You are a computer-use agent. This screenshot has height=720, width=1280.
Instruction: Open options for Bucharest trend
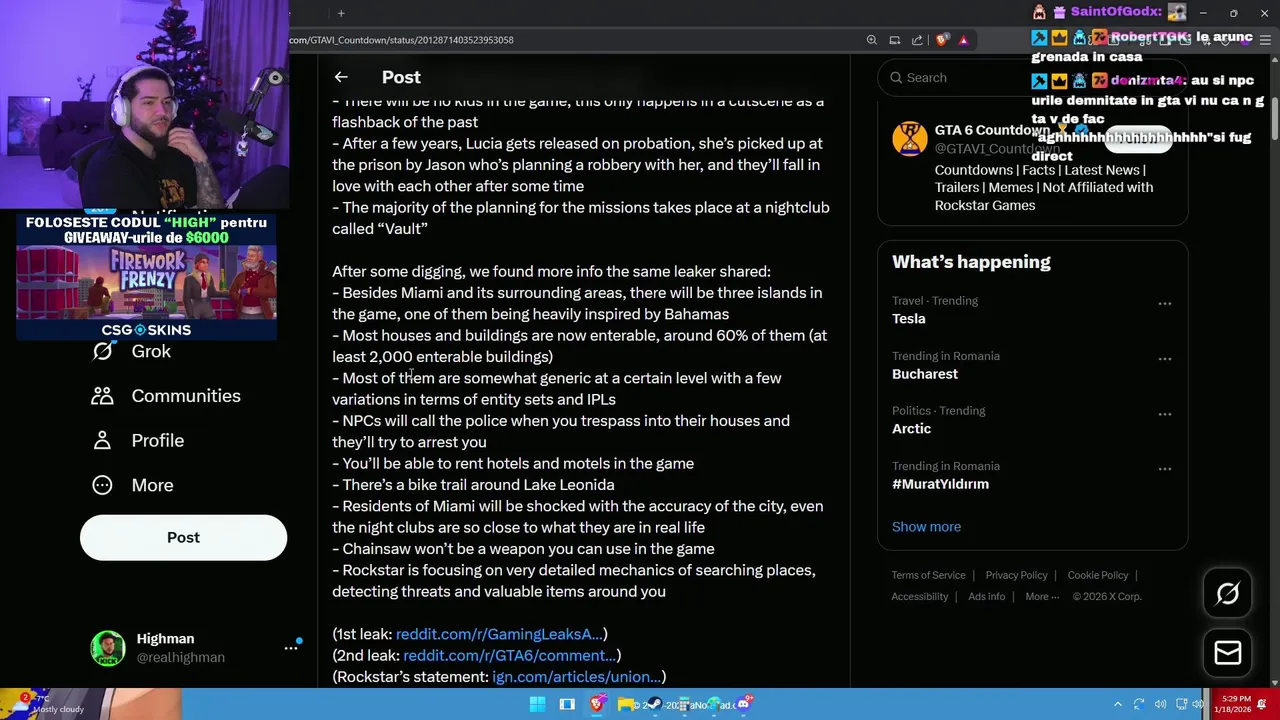click(1165, 358)
